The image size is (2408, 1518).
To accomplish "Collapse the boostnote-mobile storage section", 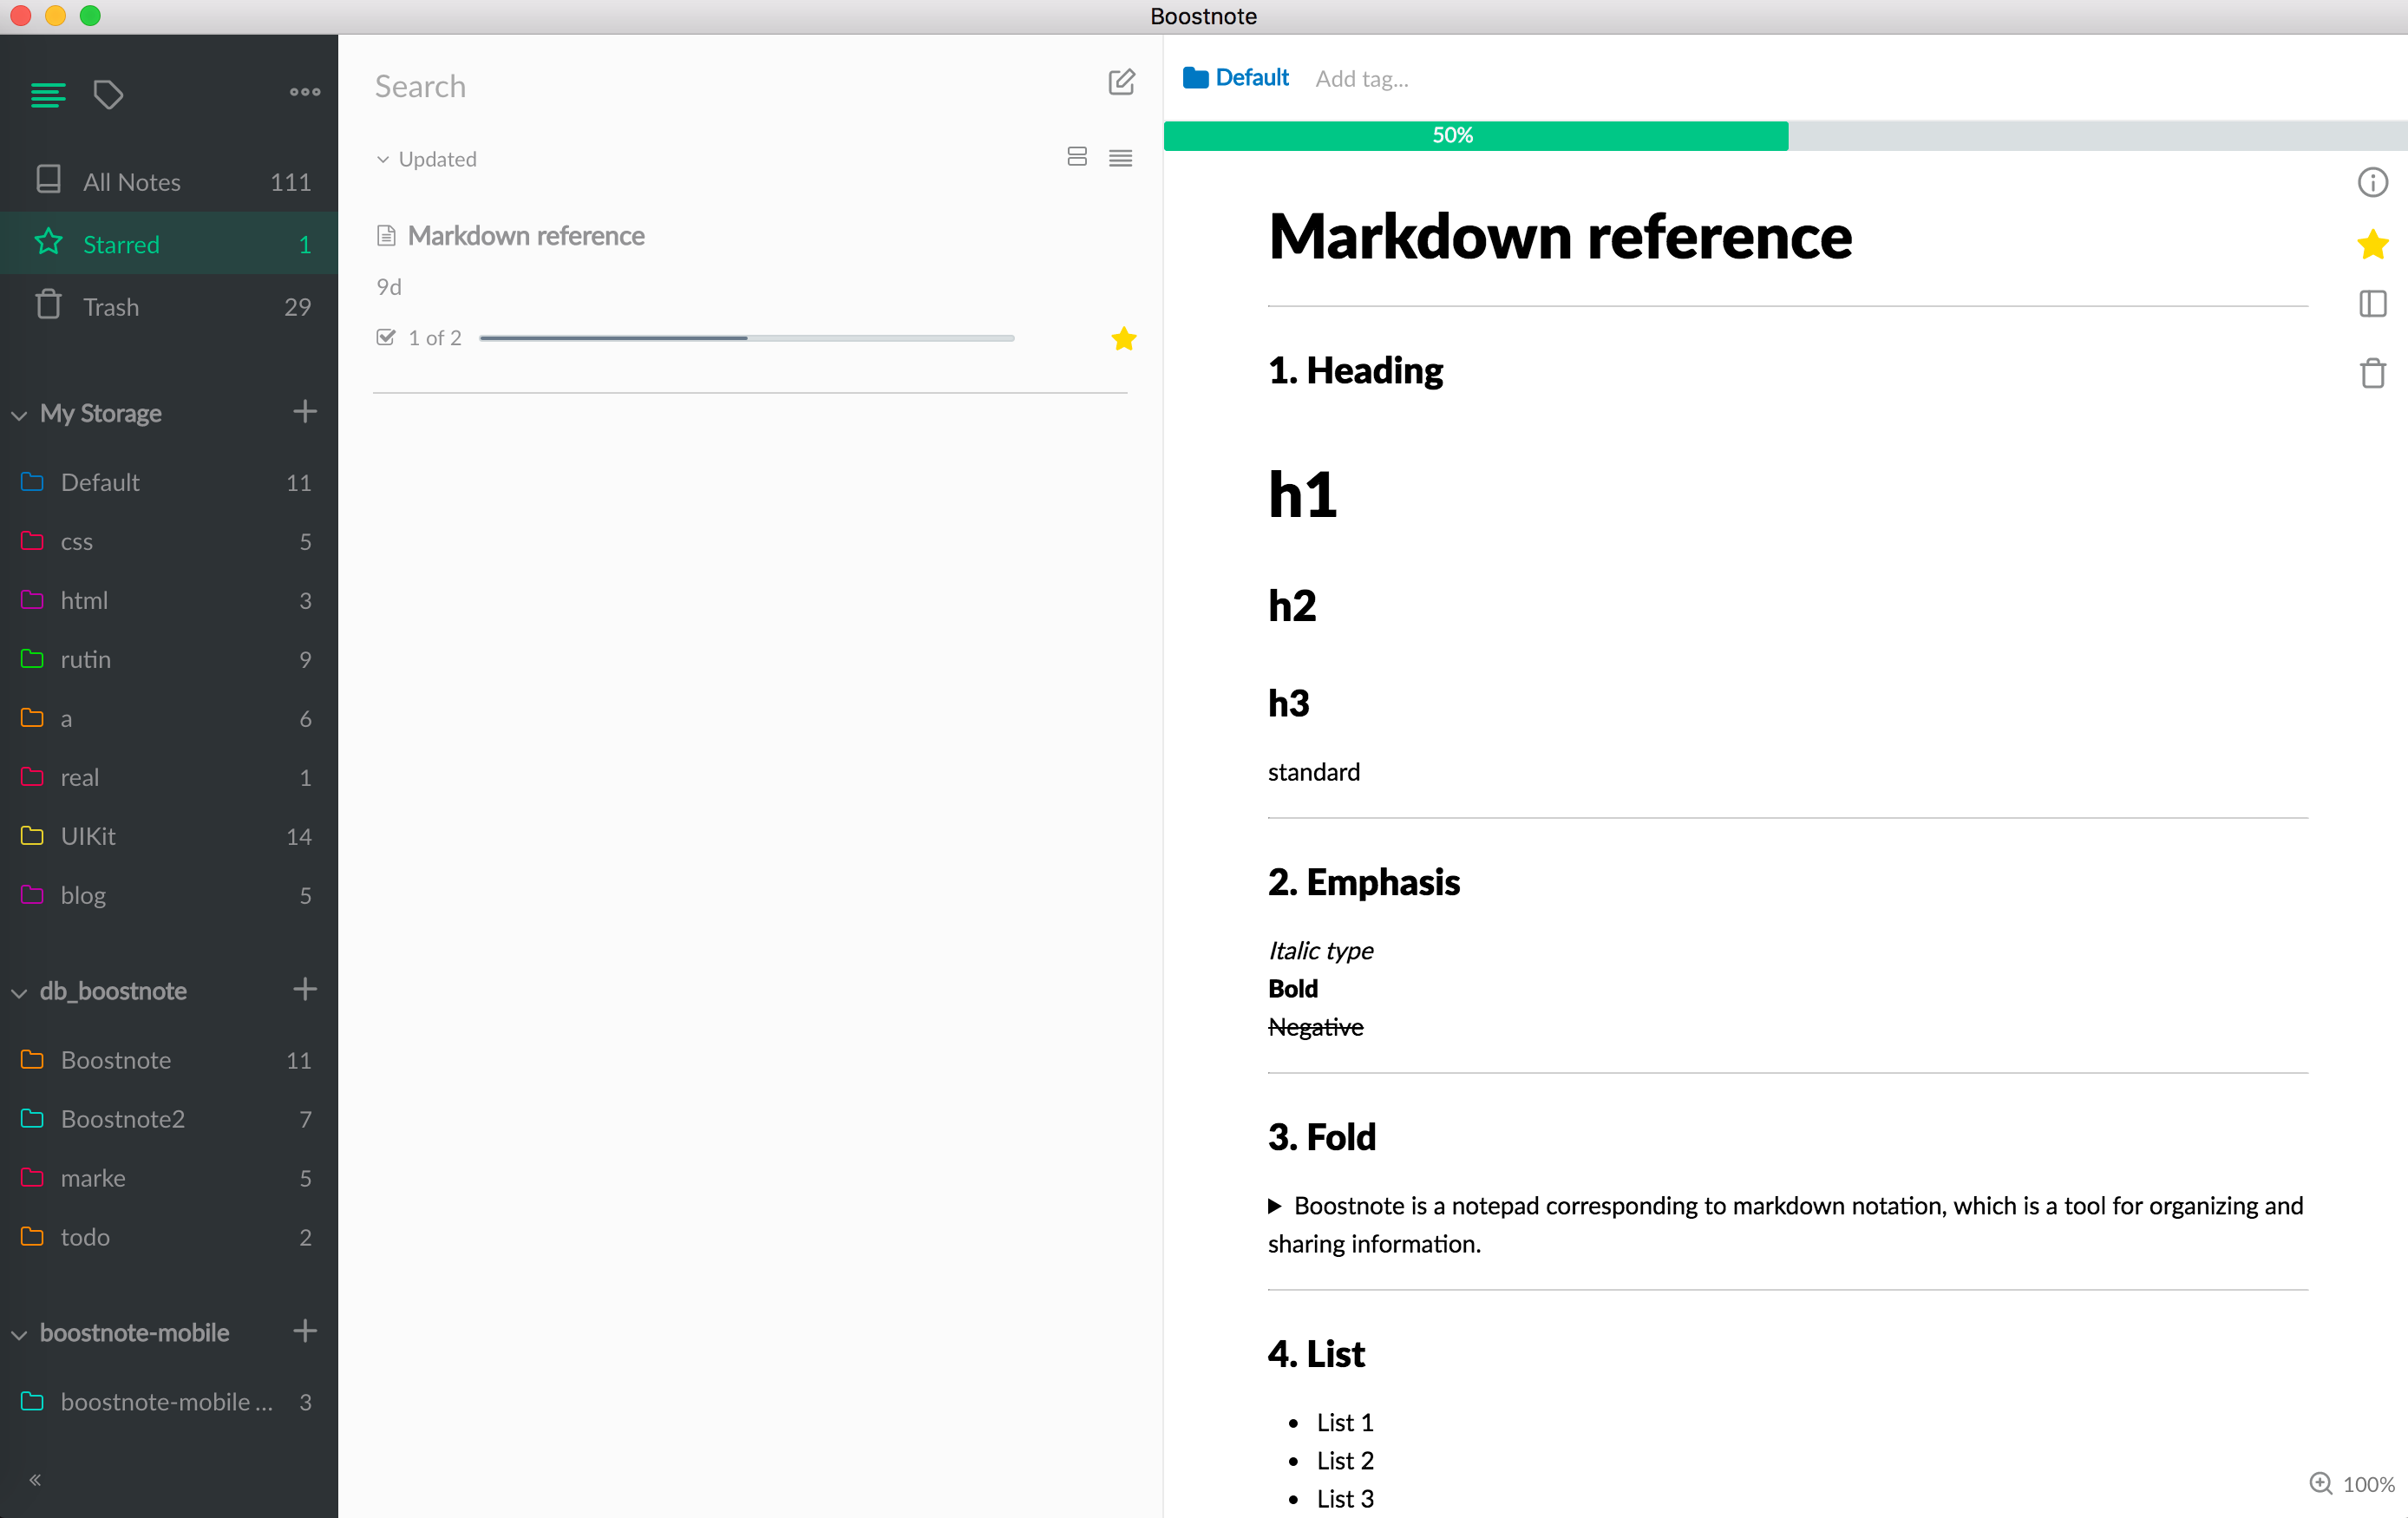I will 19,1335.
